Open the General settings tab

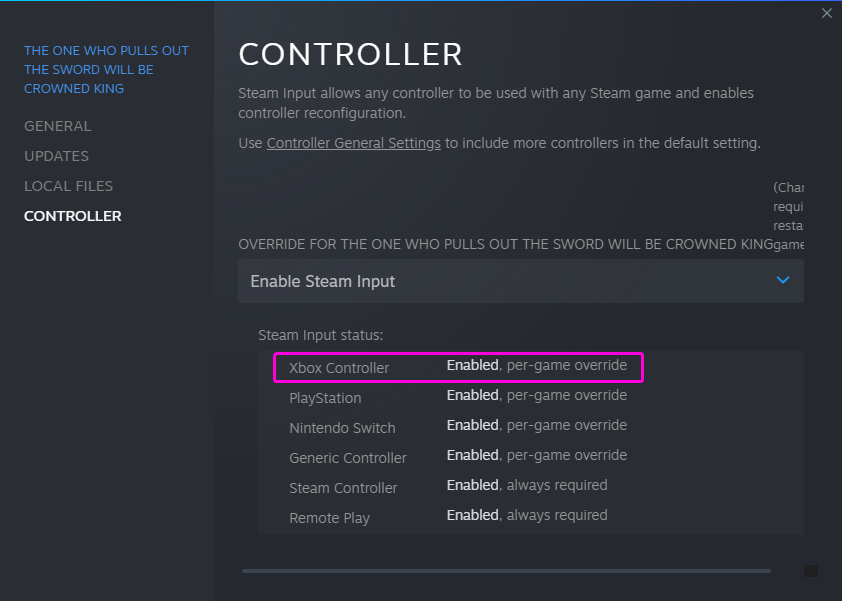[57, 126]
